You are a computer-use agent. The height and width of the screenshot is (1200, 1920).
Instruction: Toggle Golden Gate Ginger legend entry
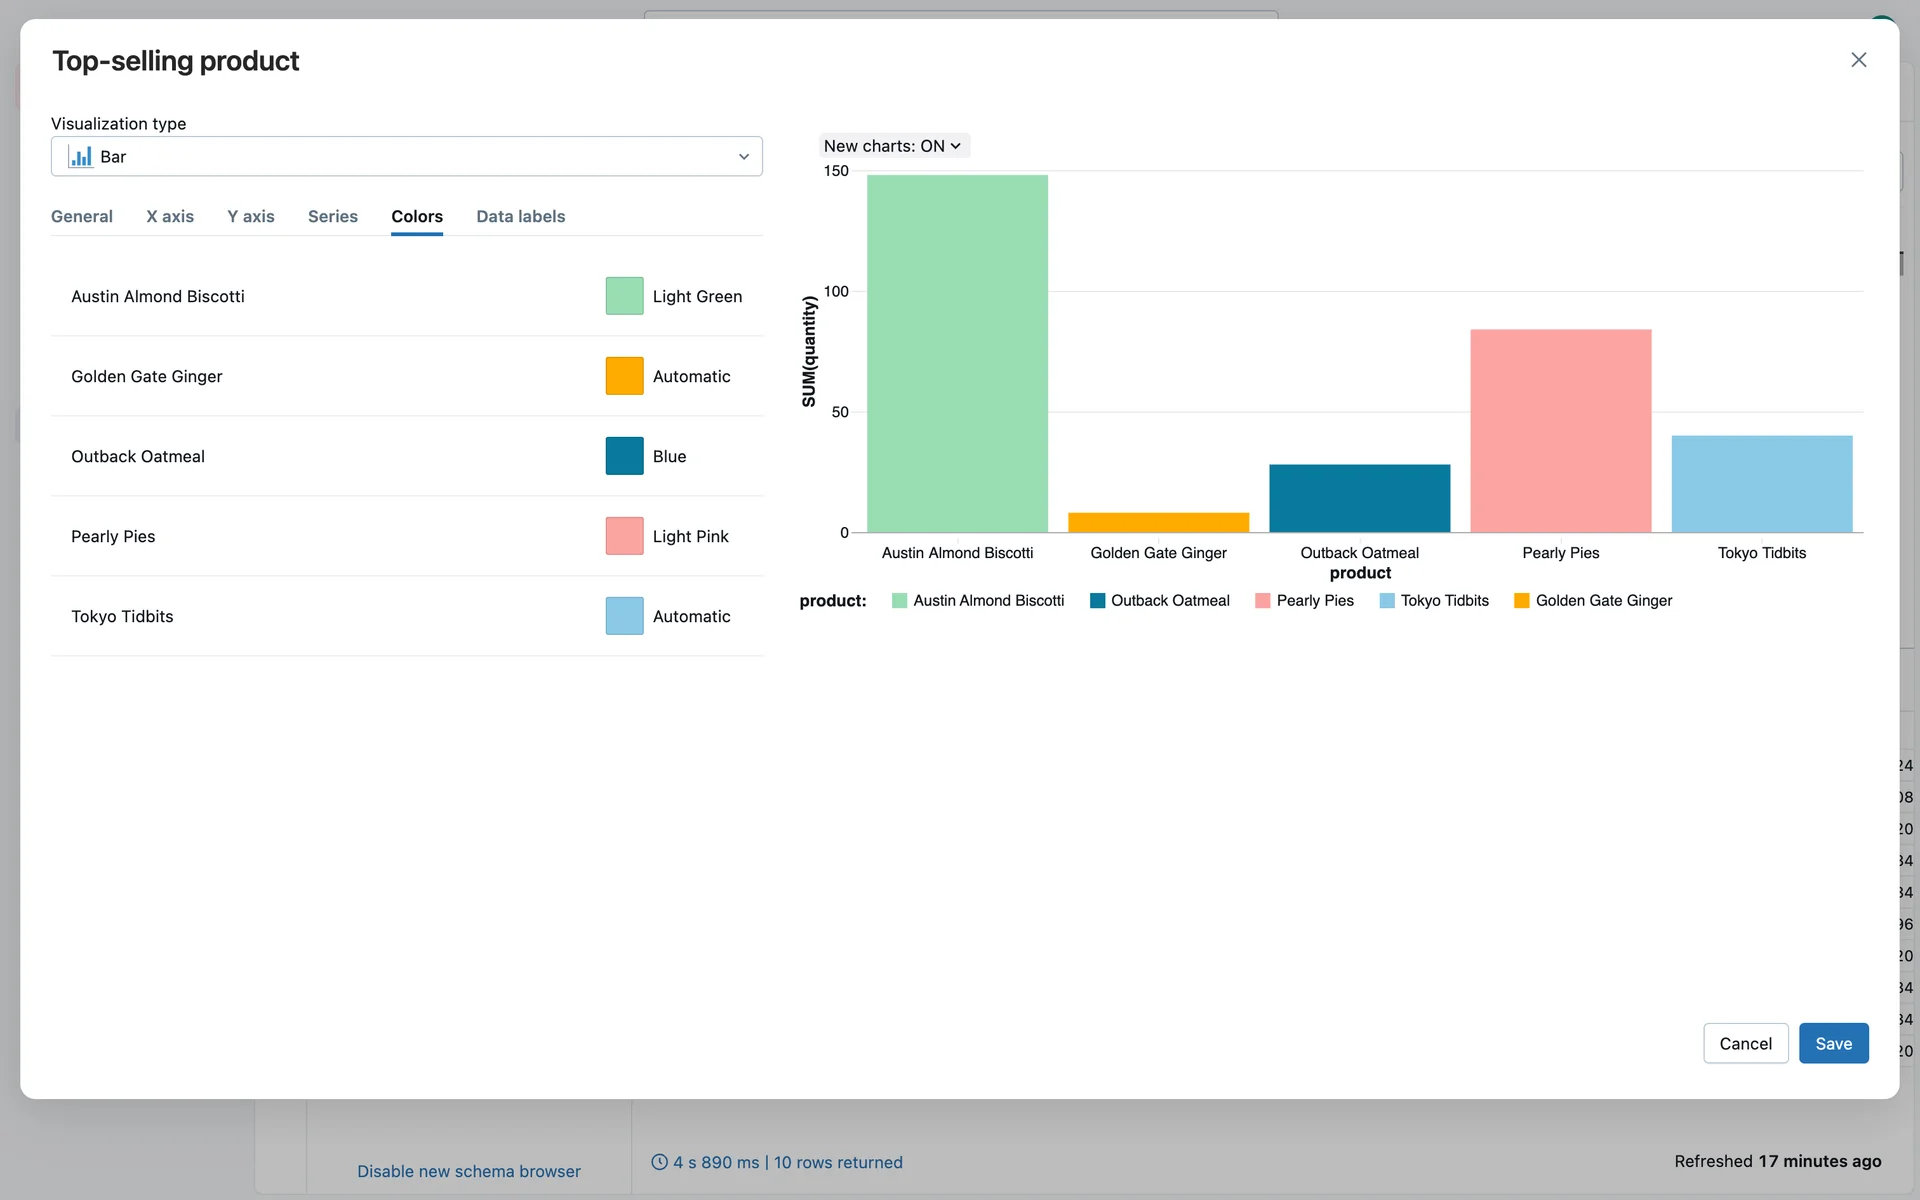[1603, 601]
